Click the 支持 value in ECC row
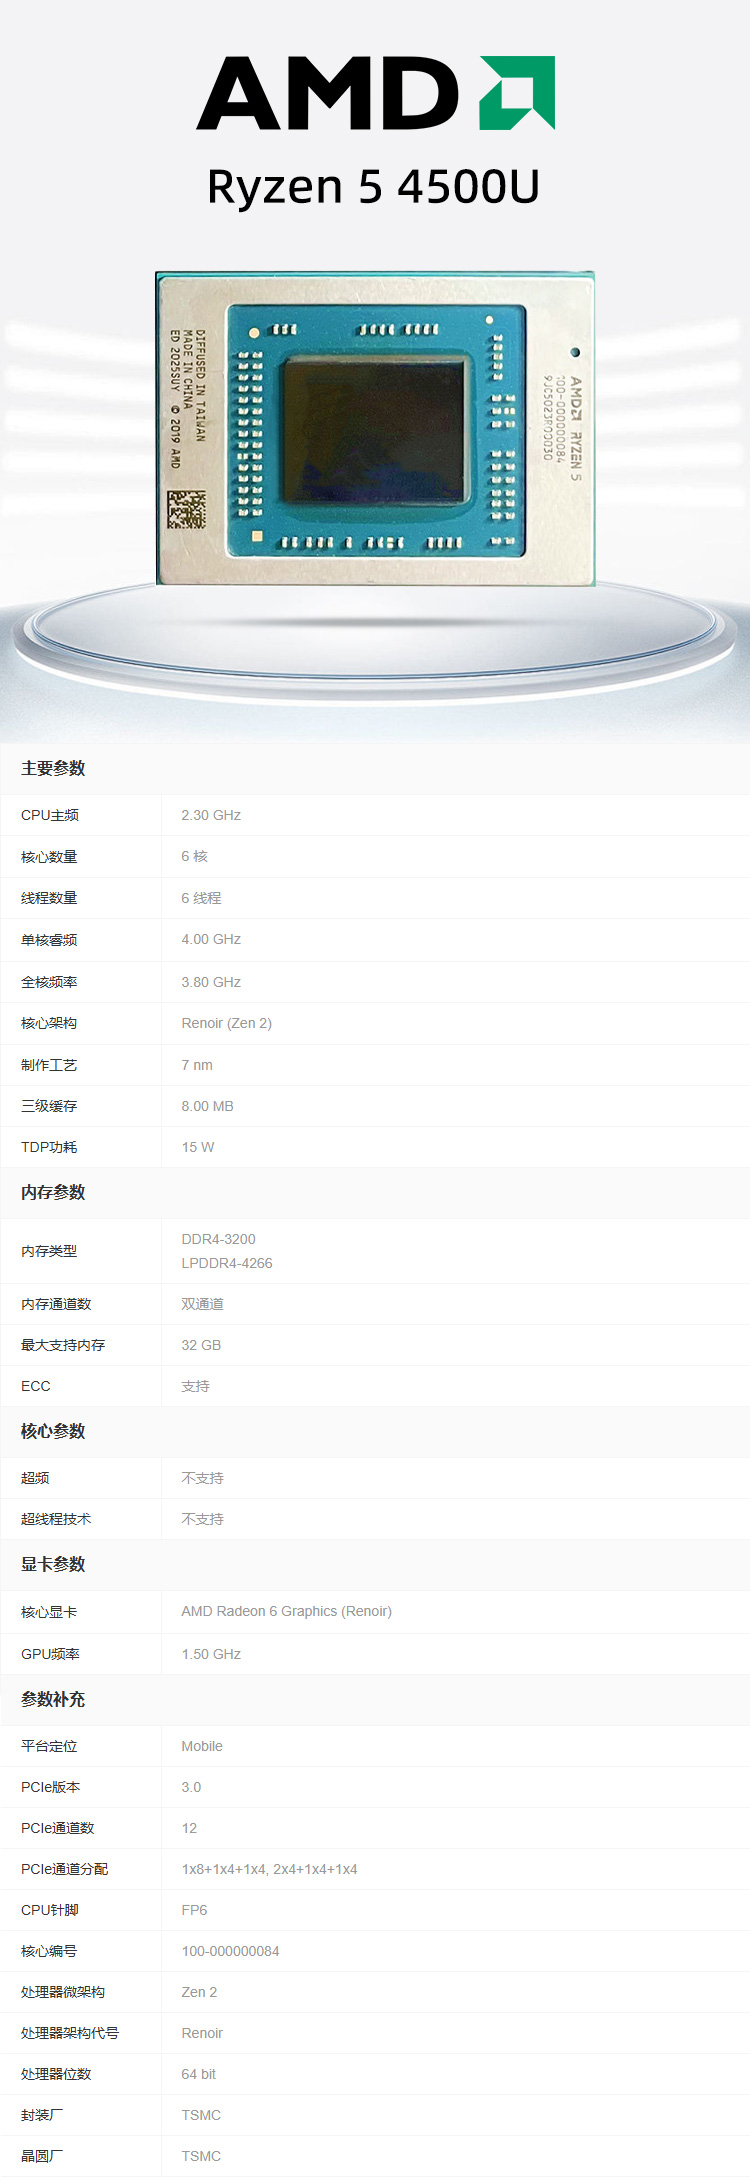 point(195,1386)
